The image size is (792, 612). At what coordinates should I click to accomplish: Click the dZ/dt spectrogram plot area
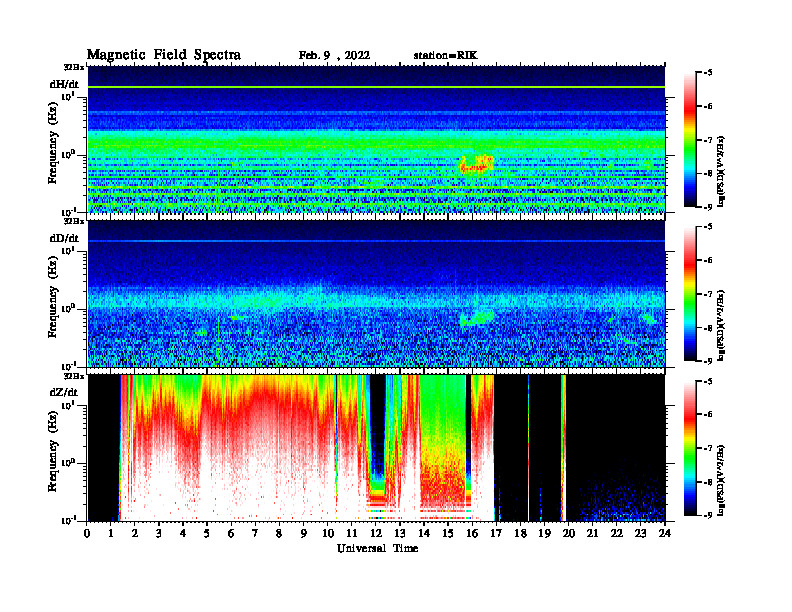376,448
